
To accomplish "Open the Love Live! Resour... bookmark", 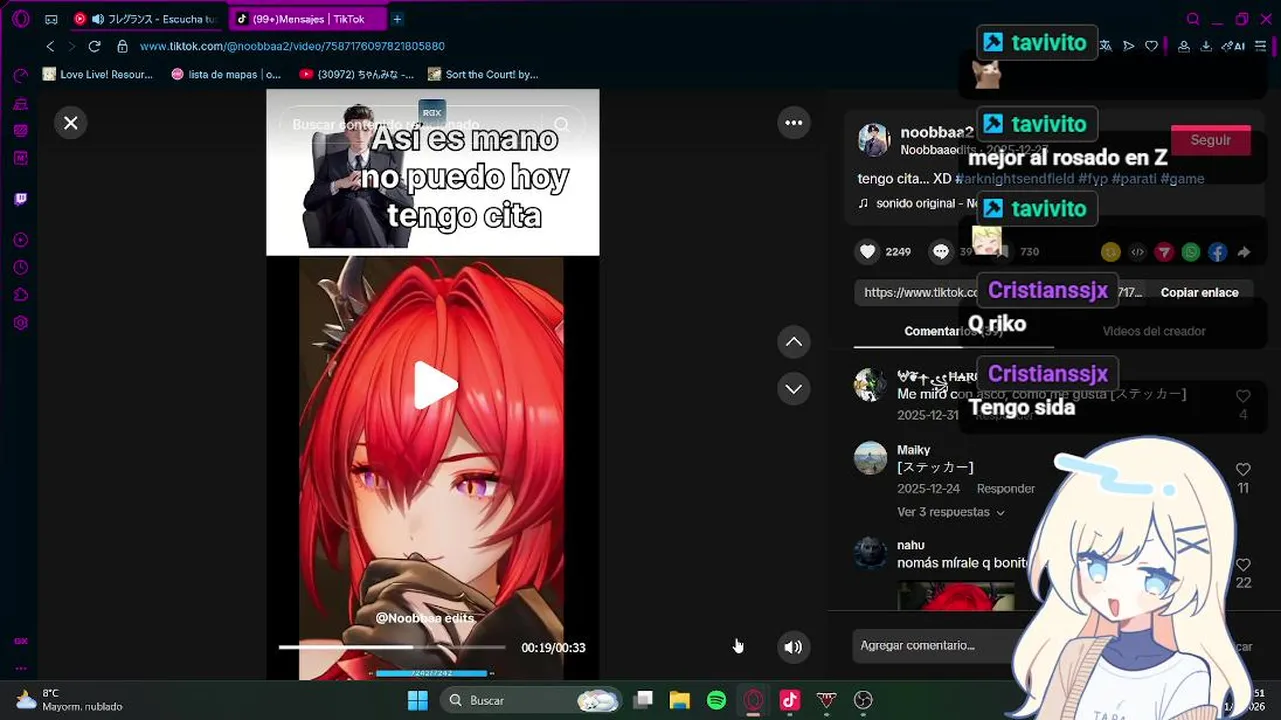I will point(98,74).
